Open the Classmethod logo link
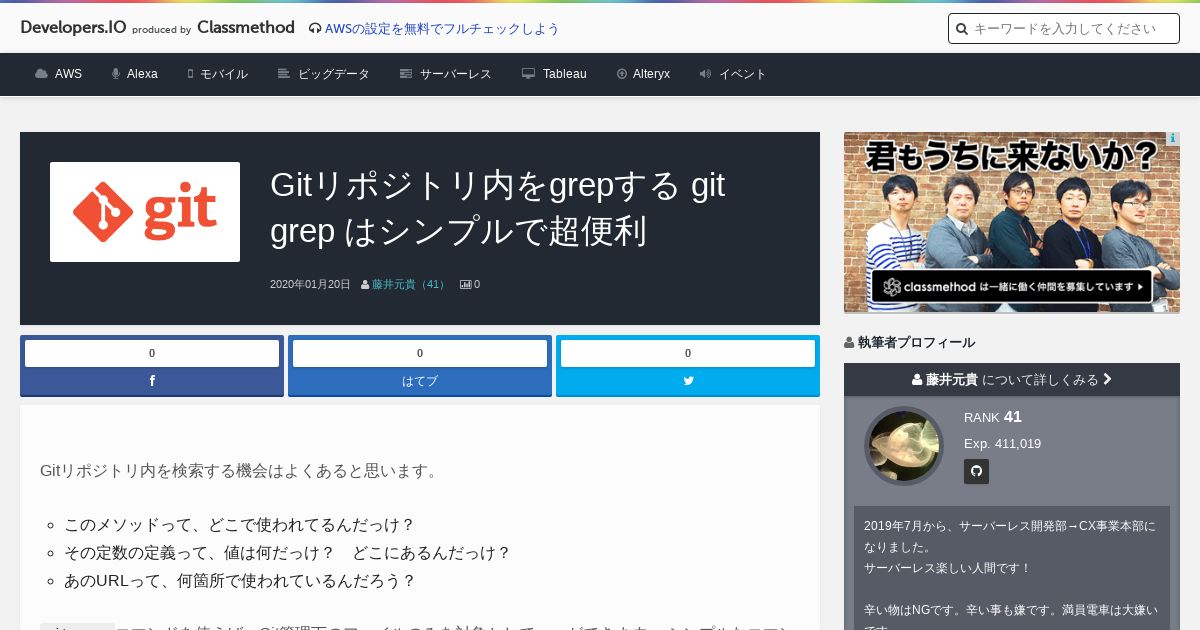This screenshot has height=630, width=1200. point(246,28)
